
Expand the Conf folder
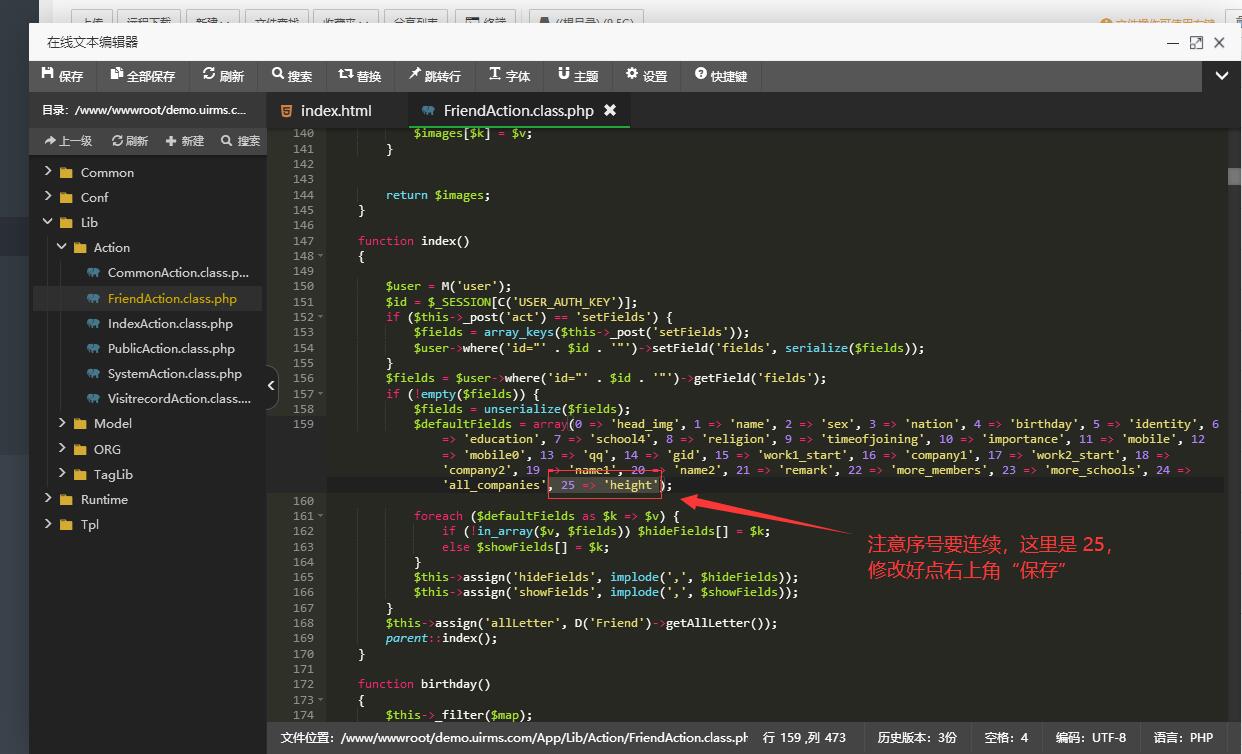pos(48,197)
